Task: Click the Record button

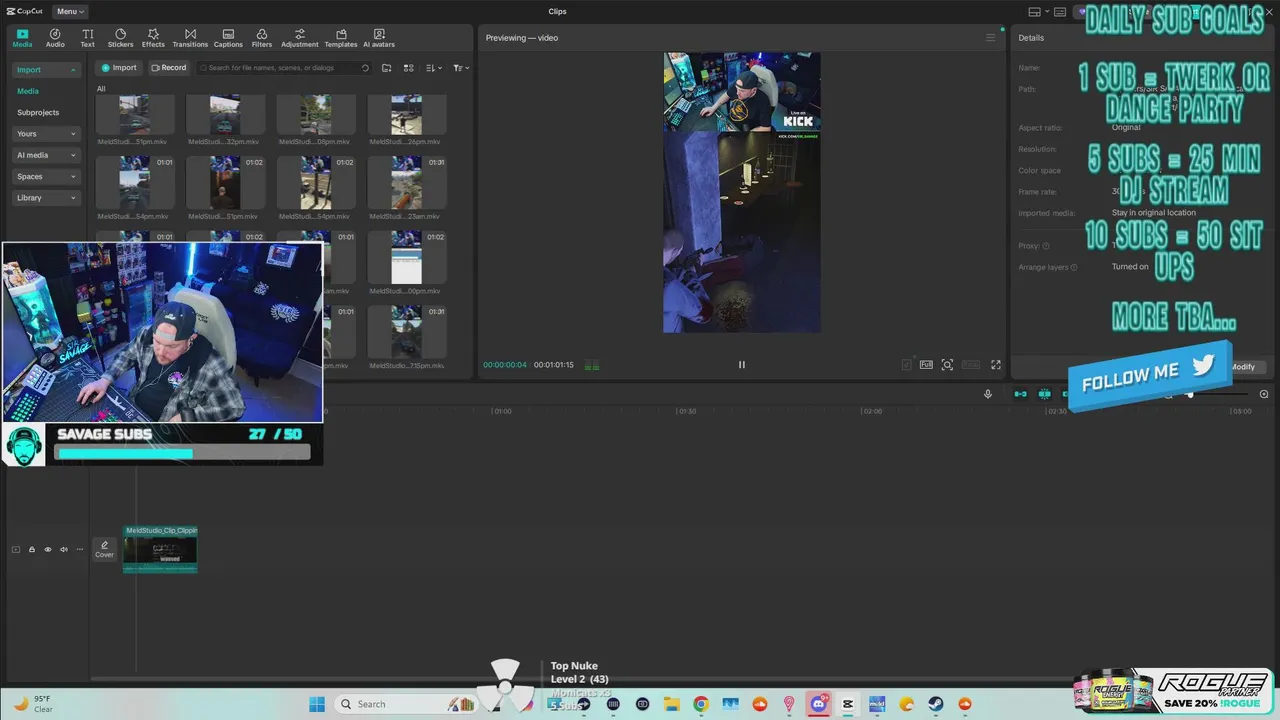Action: pos(168,68)
